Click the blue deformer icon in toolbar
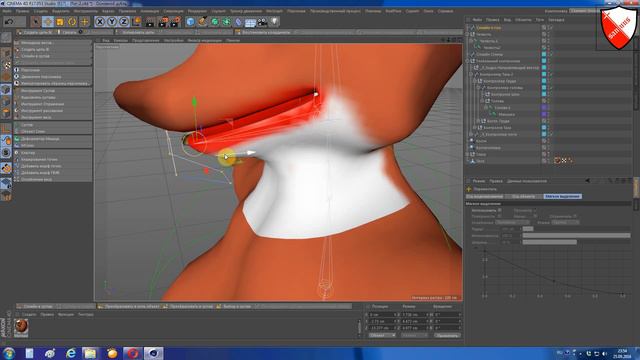The height and width of the screenshot is (360, 640). 239,22
